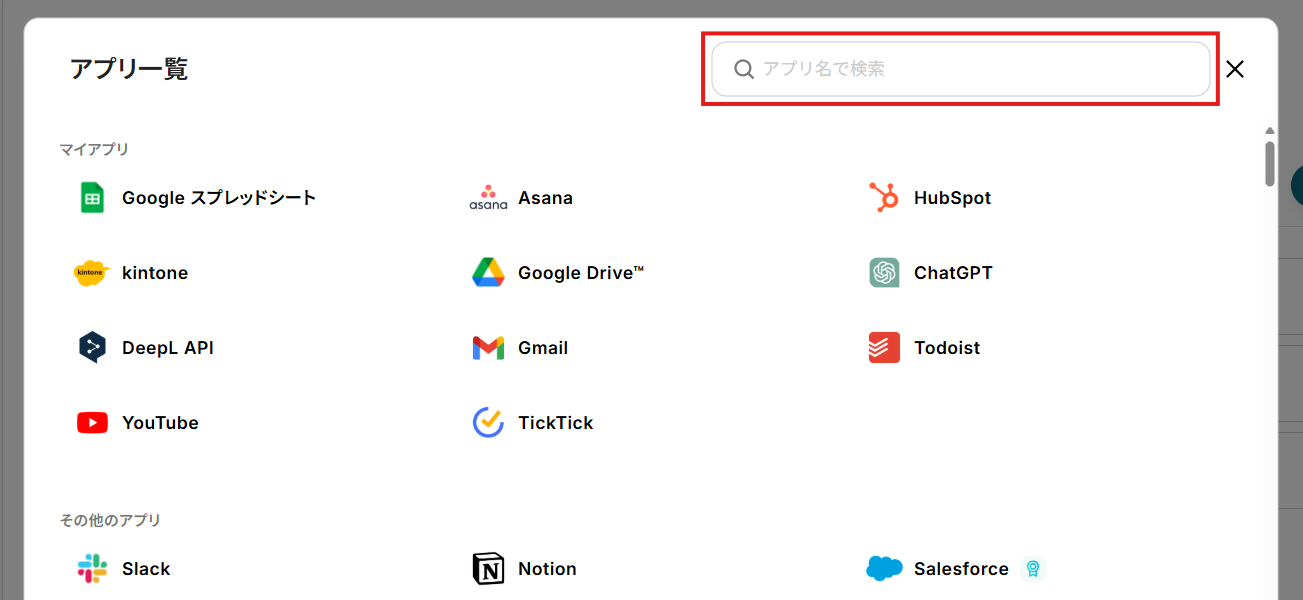Click the Slack name text
The height and width of the screenshot is (600, 1303).
click(x=146, y=569)
